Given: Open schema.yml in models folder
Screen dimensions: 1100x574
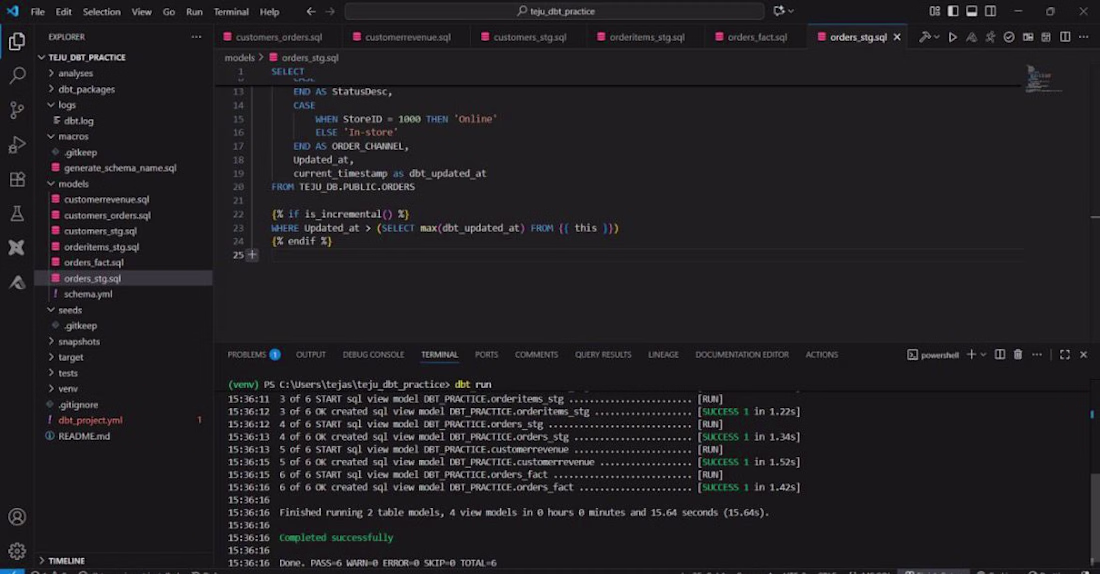Looking at the screenshot, I should 88,294.
